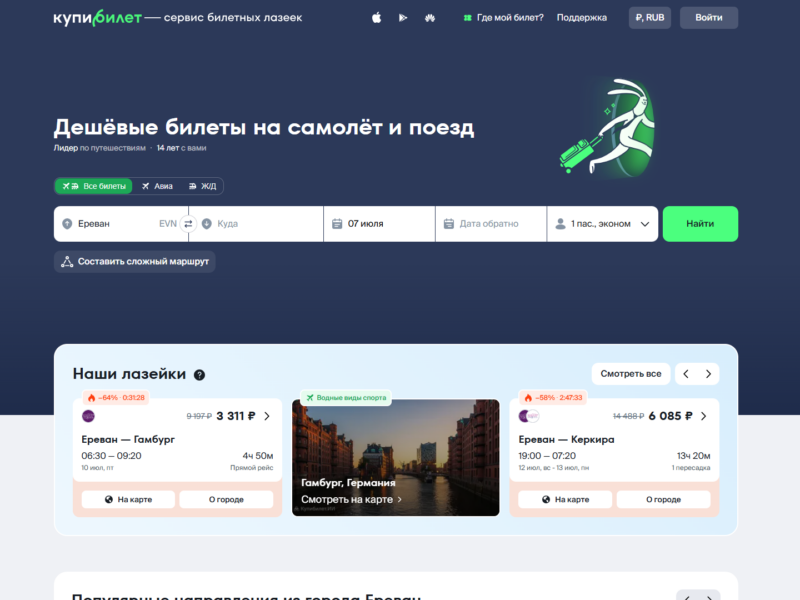This screenshot has width=800, height=600.
Task: Switch to the Ж/Д train tab
Action: click(203, 186)
